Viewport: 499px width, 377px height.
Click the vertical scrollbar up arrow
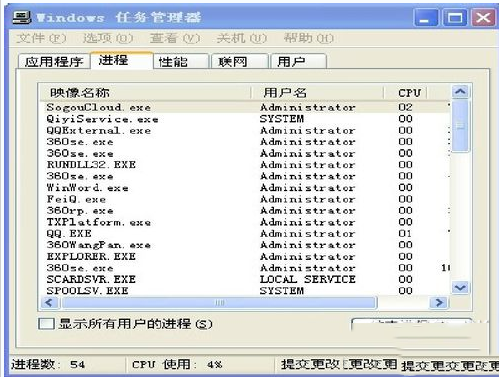click(x=461, y=91)
